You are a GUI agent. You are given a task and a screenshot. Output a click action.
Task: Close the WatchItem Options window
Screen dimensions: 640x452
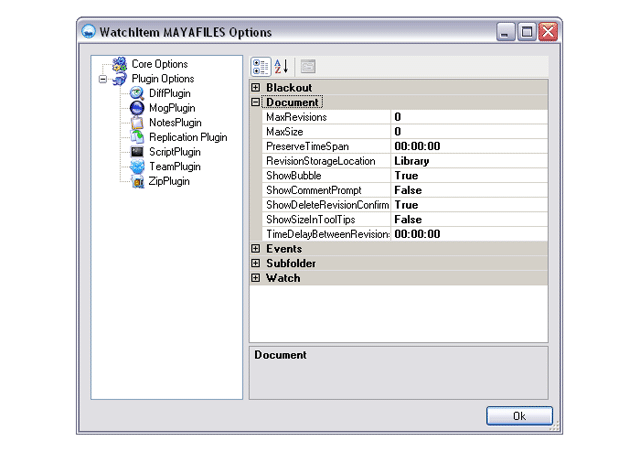click(x=548, y=32)
